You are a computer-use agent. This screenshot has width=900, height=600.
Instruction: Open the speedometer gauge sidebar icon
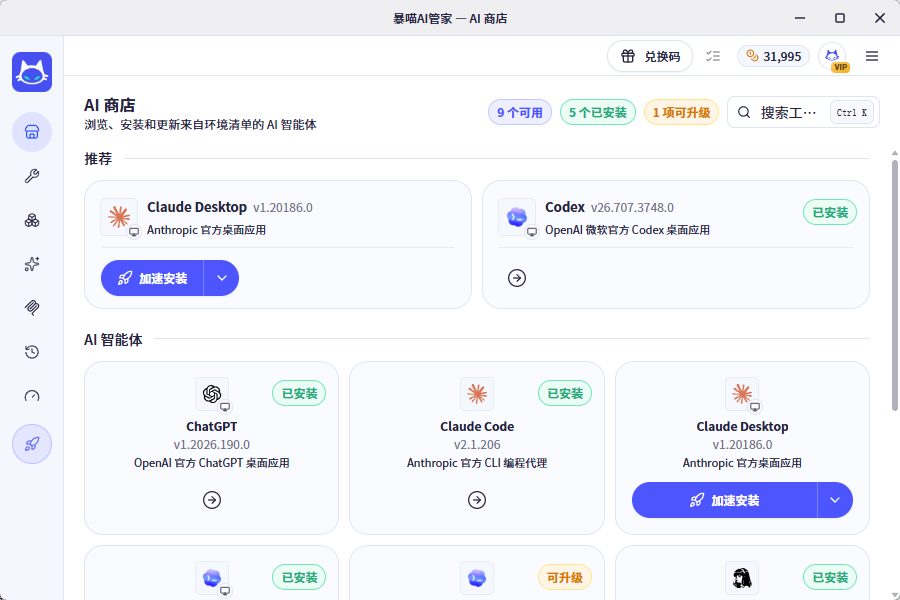[x=32, y=396]
